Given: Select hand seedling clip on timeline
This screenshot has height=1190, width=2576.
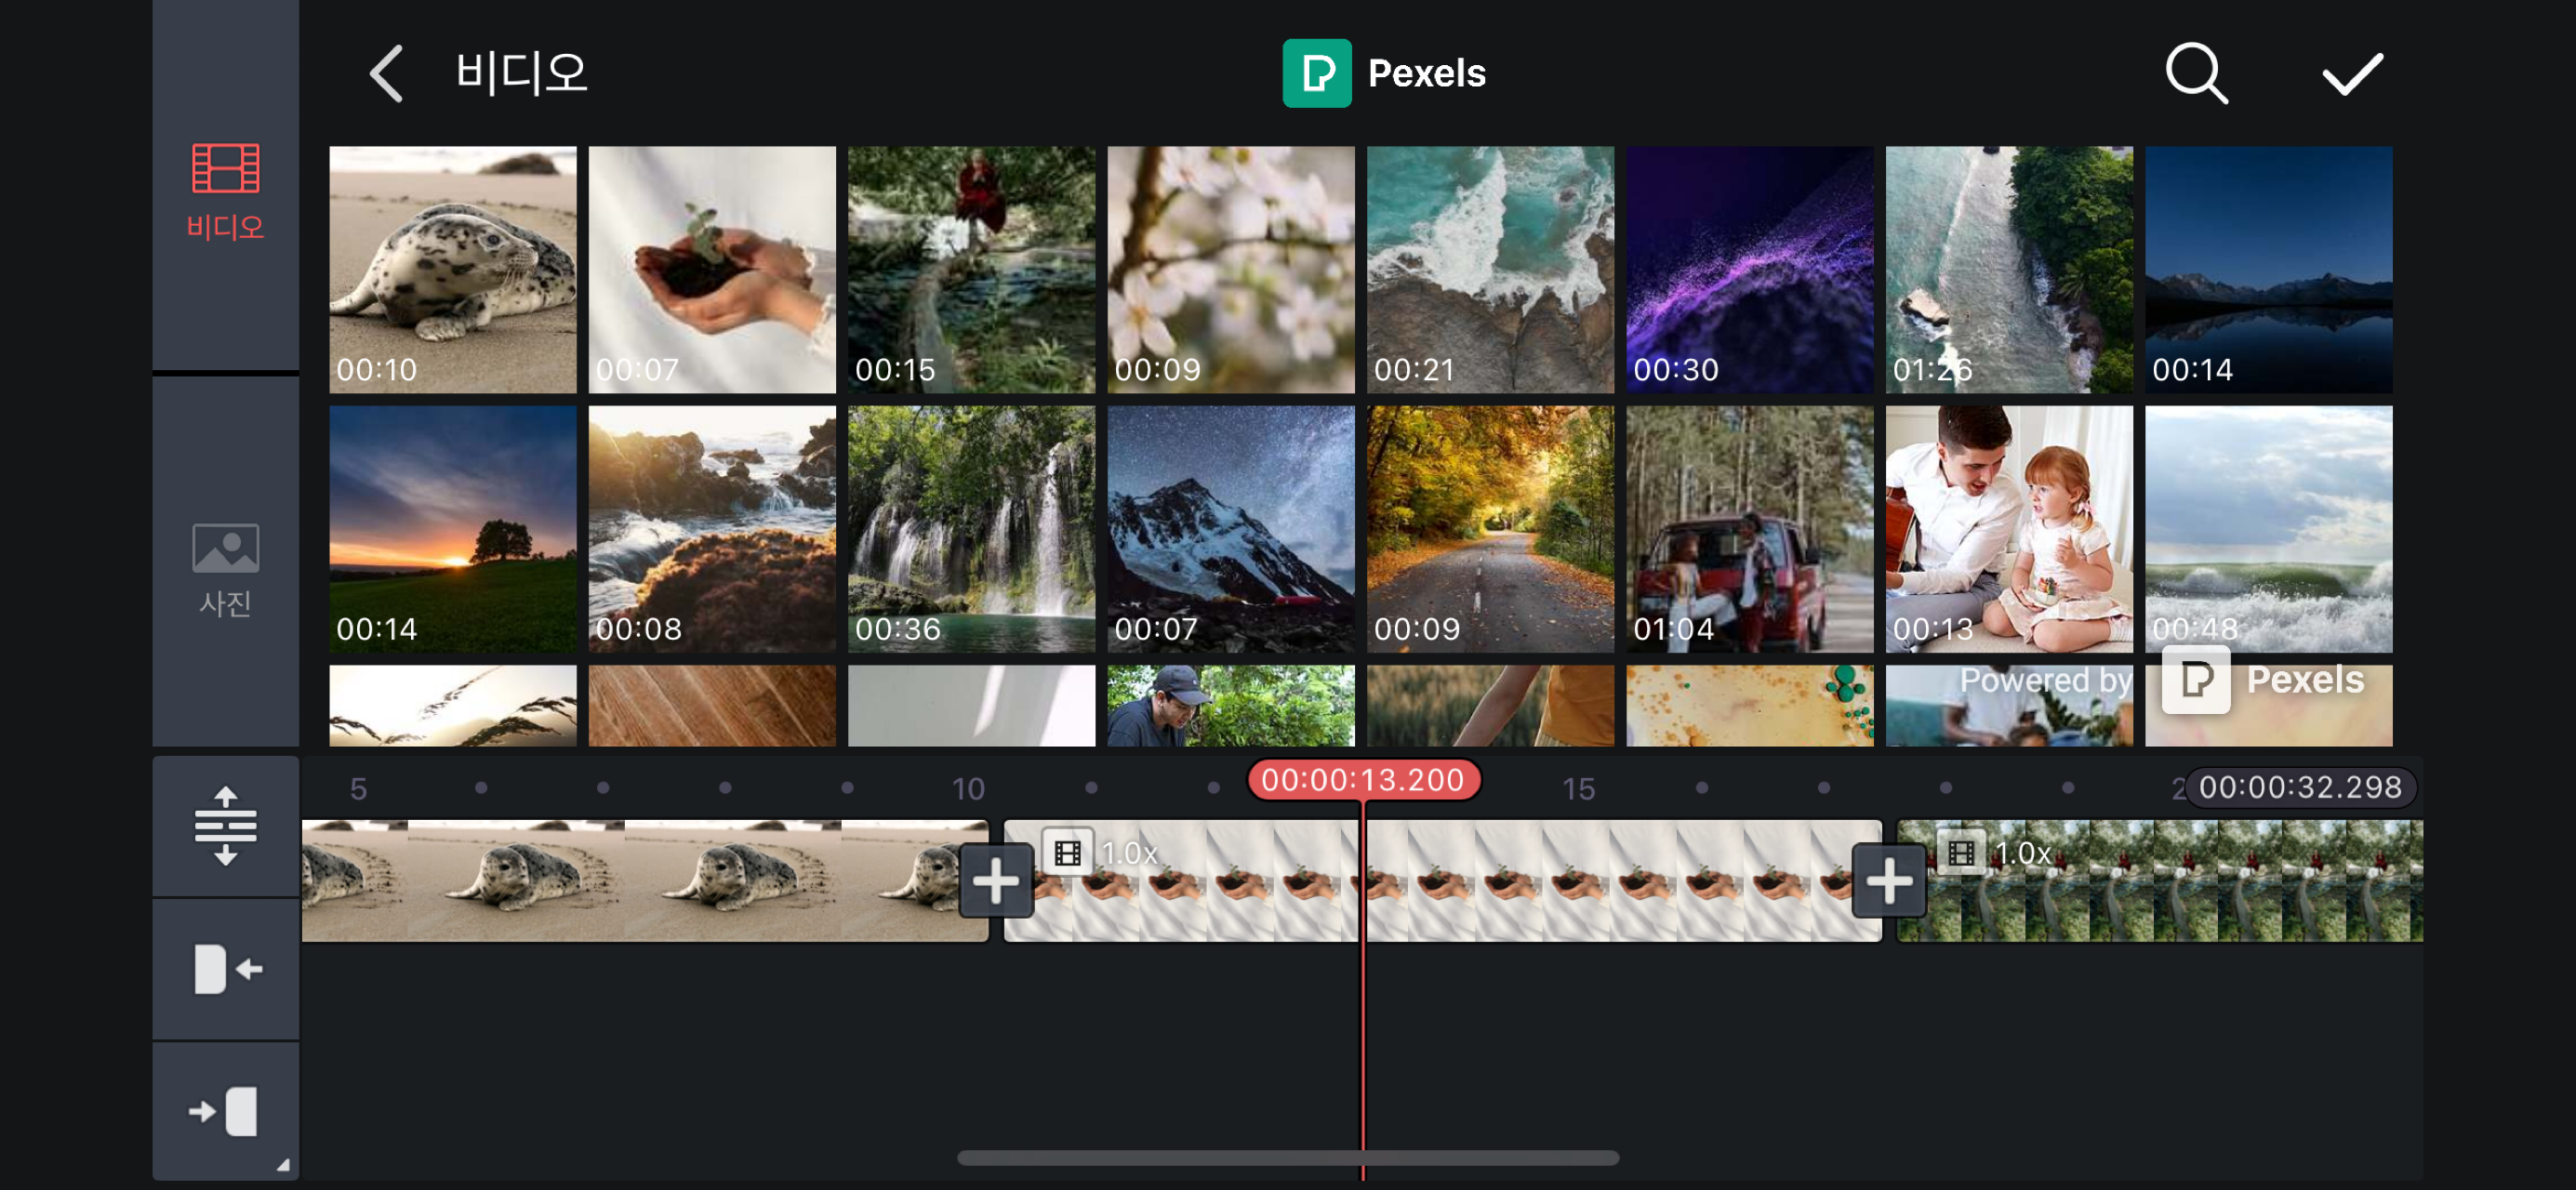Looking at the screenshot, I should [1443, 881].
